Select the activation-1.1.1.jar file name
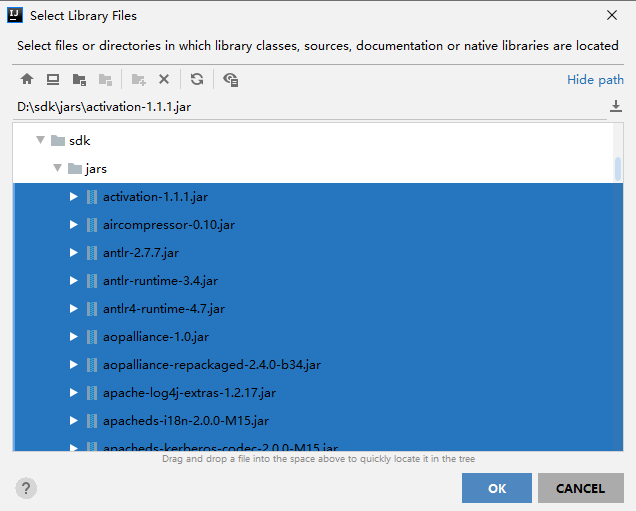This screenshot has height=511, width=636. [155, 197]
